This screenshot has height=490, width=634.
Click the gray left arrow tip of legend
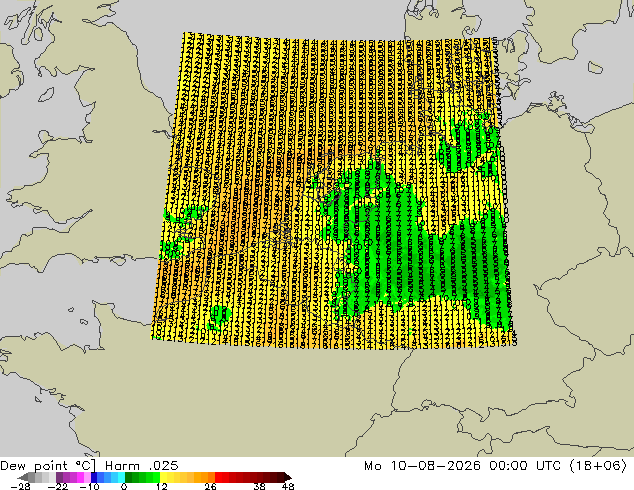point(22,477)
